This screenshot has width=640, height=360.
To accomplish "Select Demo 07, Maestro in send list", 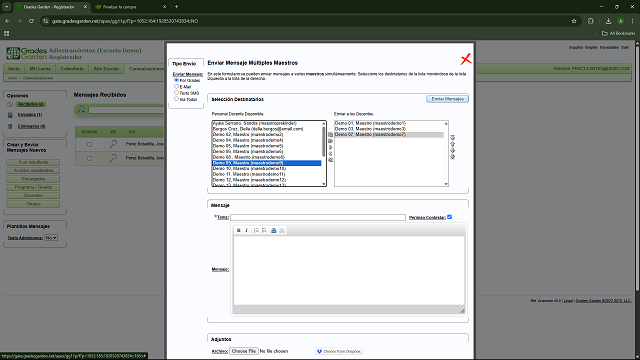I will (x=389, y=134).
